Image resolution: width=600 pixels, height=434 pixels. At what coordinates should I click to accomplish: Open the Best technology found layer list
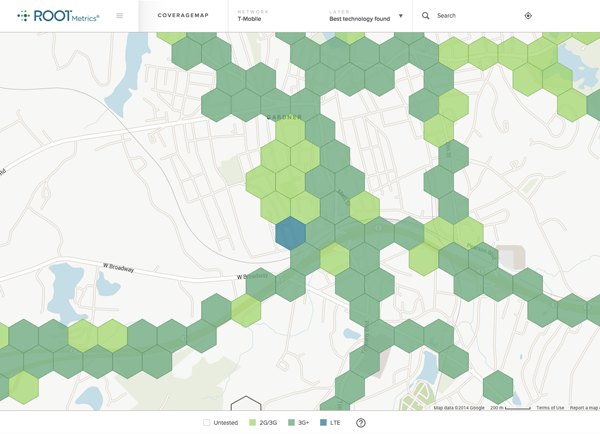click(361, 19)
